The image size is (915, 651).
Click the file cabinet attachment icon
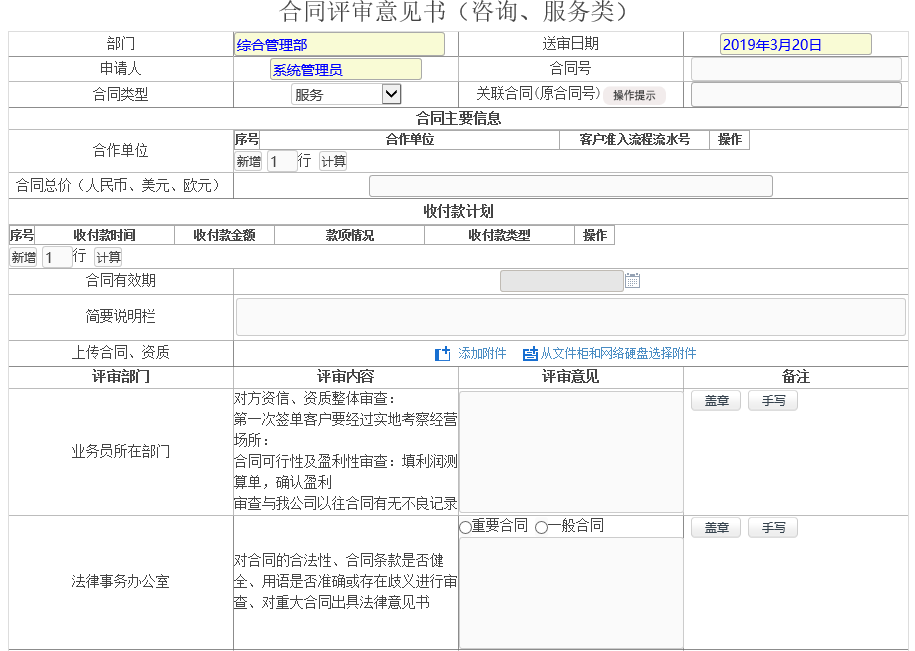530,354
